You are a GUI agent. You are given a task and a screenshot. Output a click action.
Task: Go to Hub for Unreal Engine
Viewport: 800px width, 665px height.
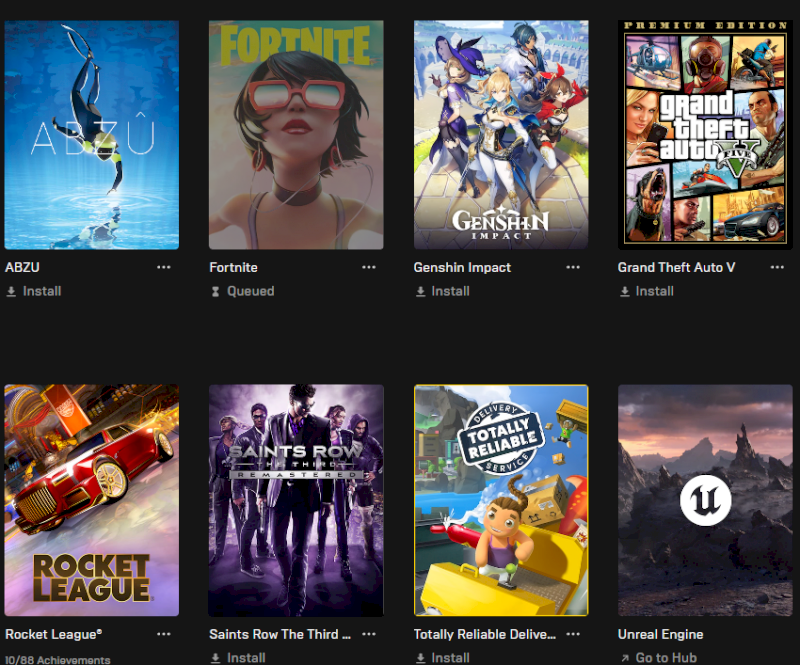[x=666, y=657]
